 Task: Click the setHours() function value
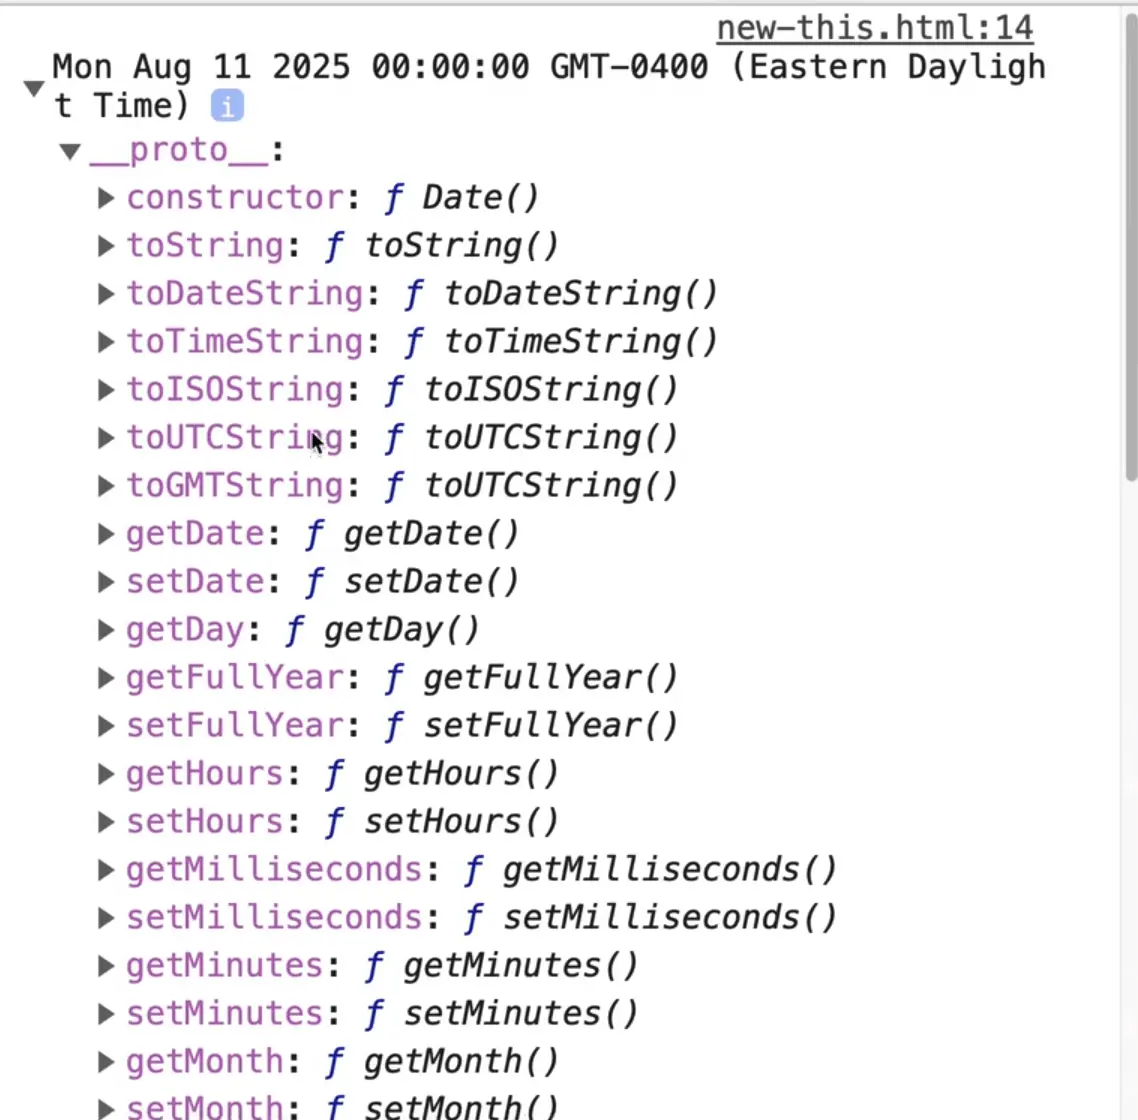(461, 822)
